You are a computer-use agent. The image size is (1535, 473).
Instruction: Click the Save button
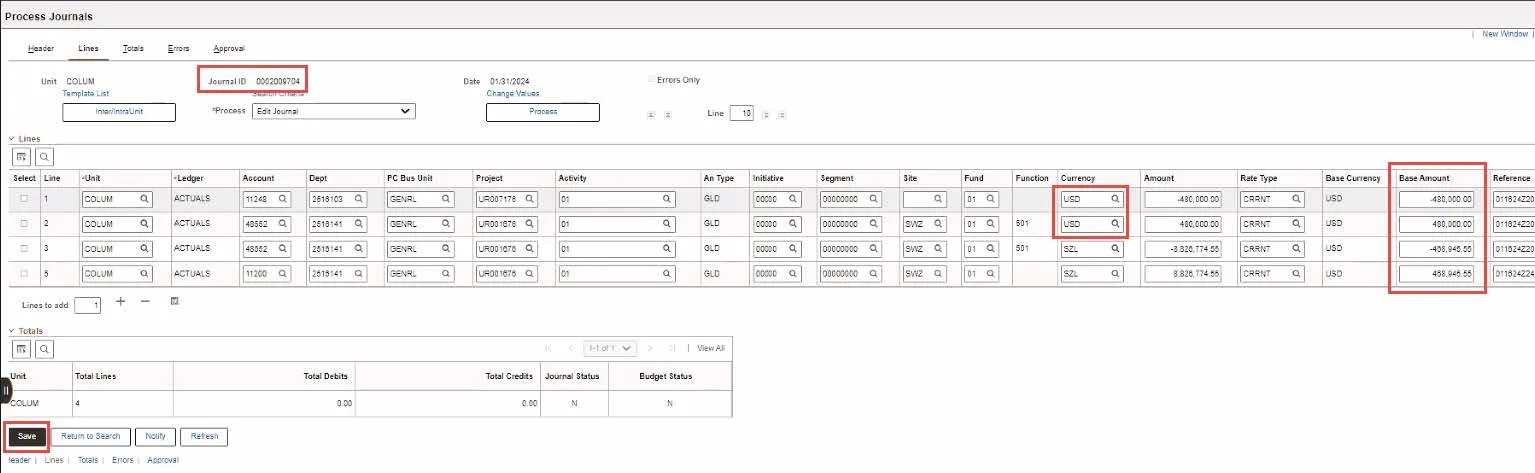click(27, 436)
